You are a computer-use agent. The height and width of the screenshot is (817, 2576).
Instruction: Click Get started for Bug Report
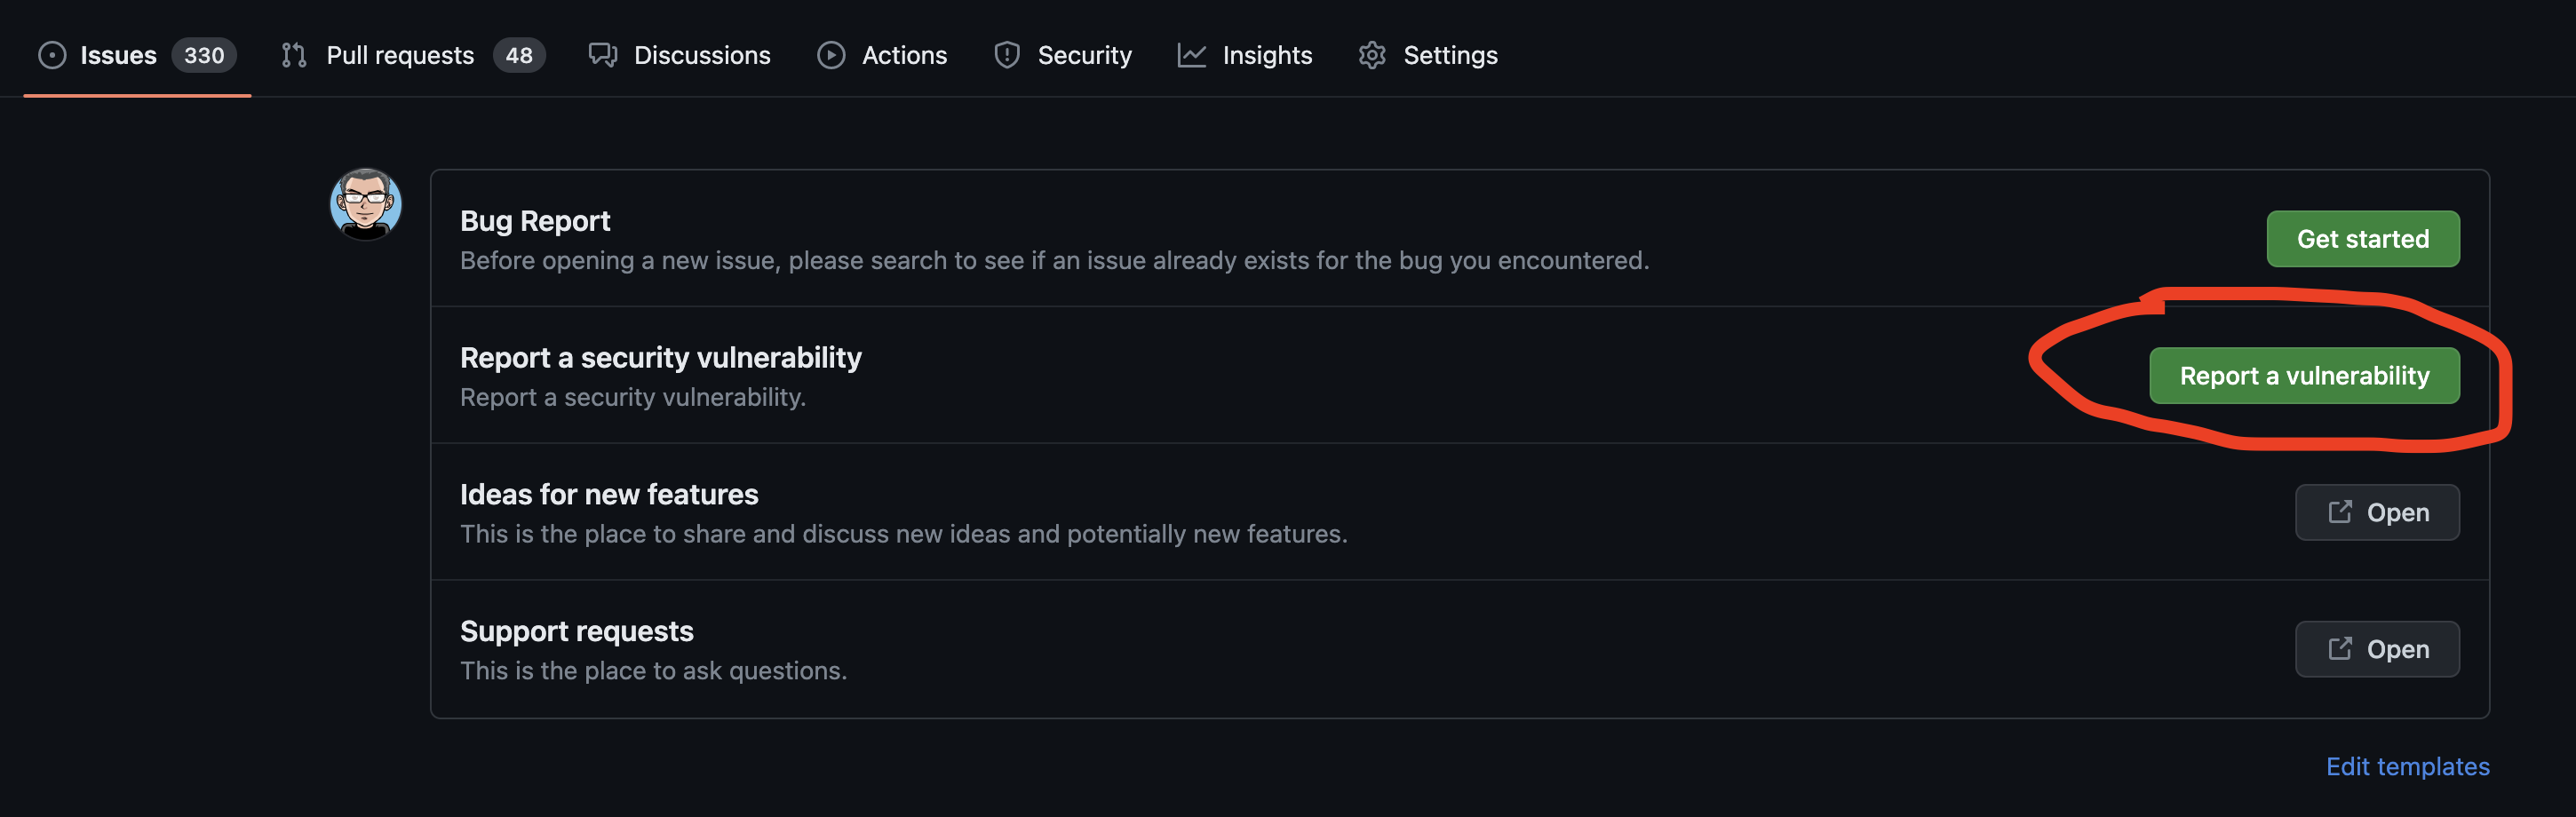pos(2362,239)
